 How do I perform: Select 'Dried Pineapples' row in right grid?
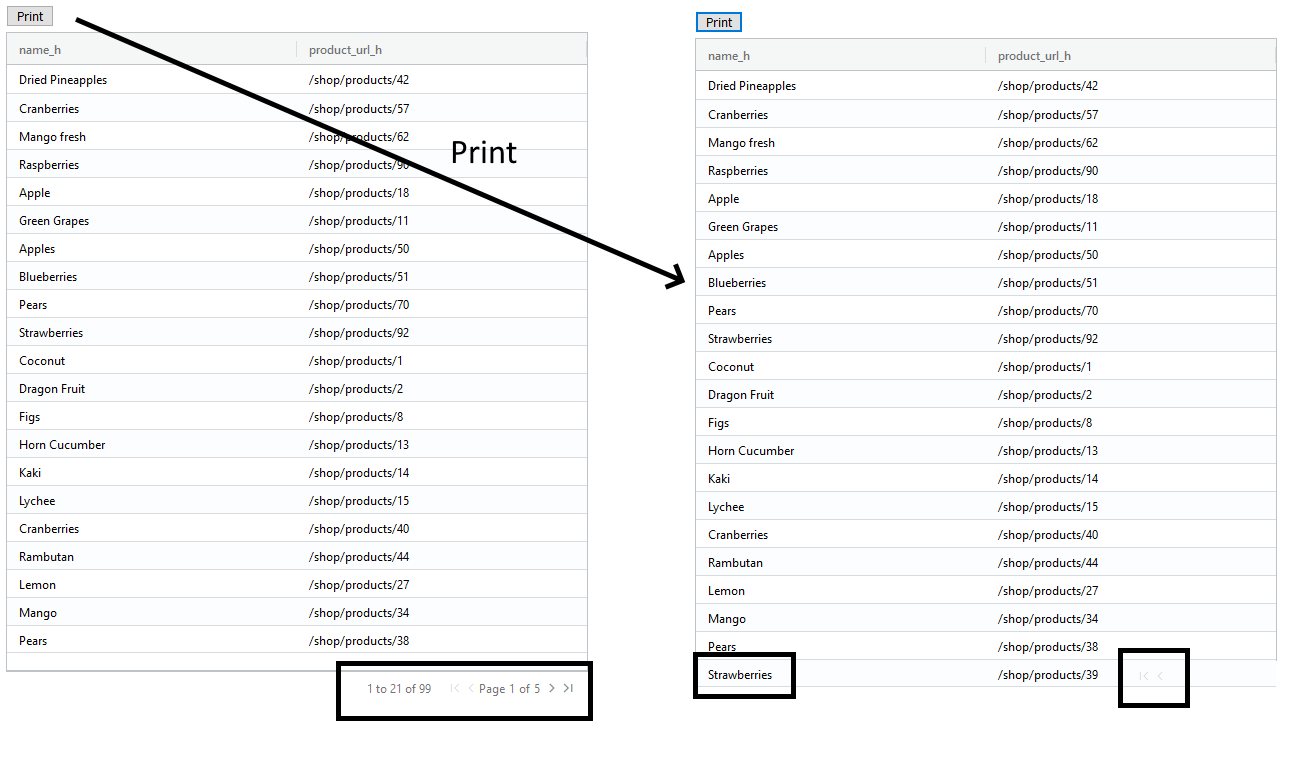pyautogui.click(x=986, y=86)
